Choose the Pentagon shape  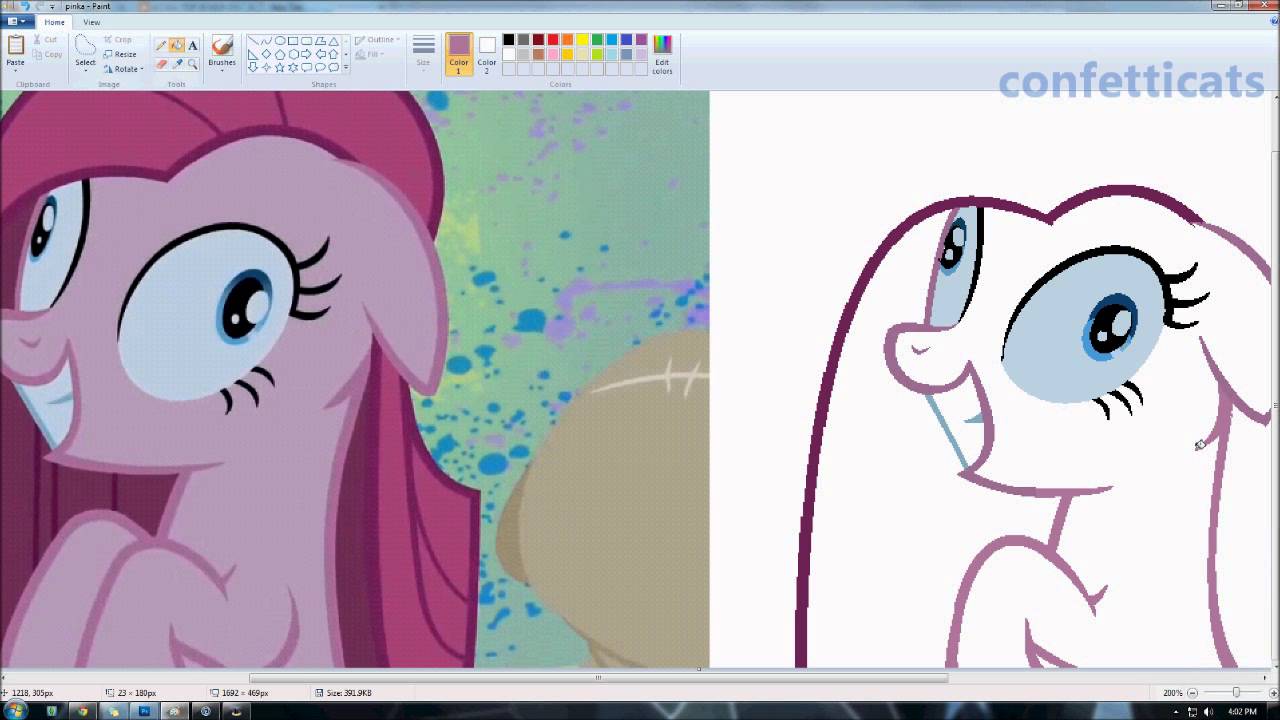[280, 54]
